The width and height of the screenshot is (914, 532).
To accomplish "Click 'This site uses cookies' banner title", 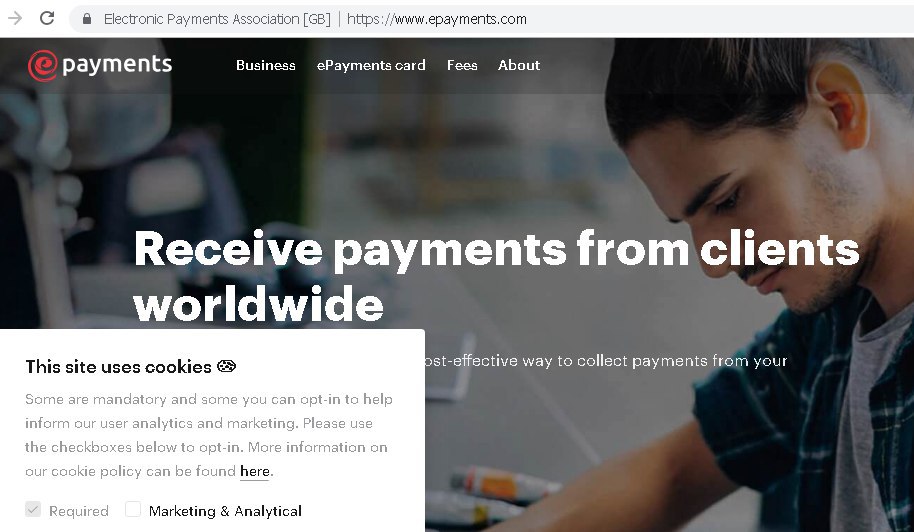I will 118,367.
